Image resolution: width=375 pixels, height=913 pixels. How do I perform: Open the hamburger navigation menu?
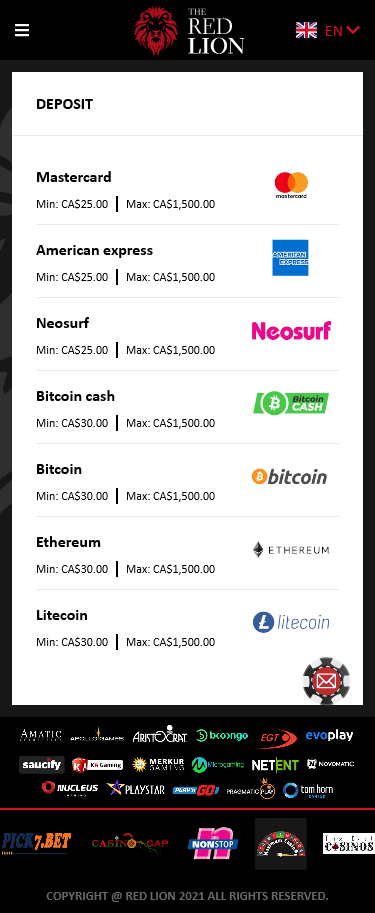[x=22, y=30]
